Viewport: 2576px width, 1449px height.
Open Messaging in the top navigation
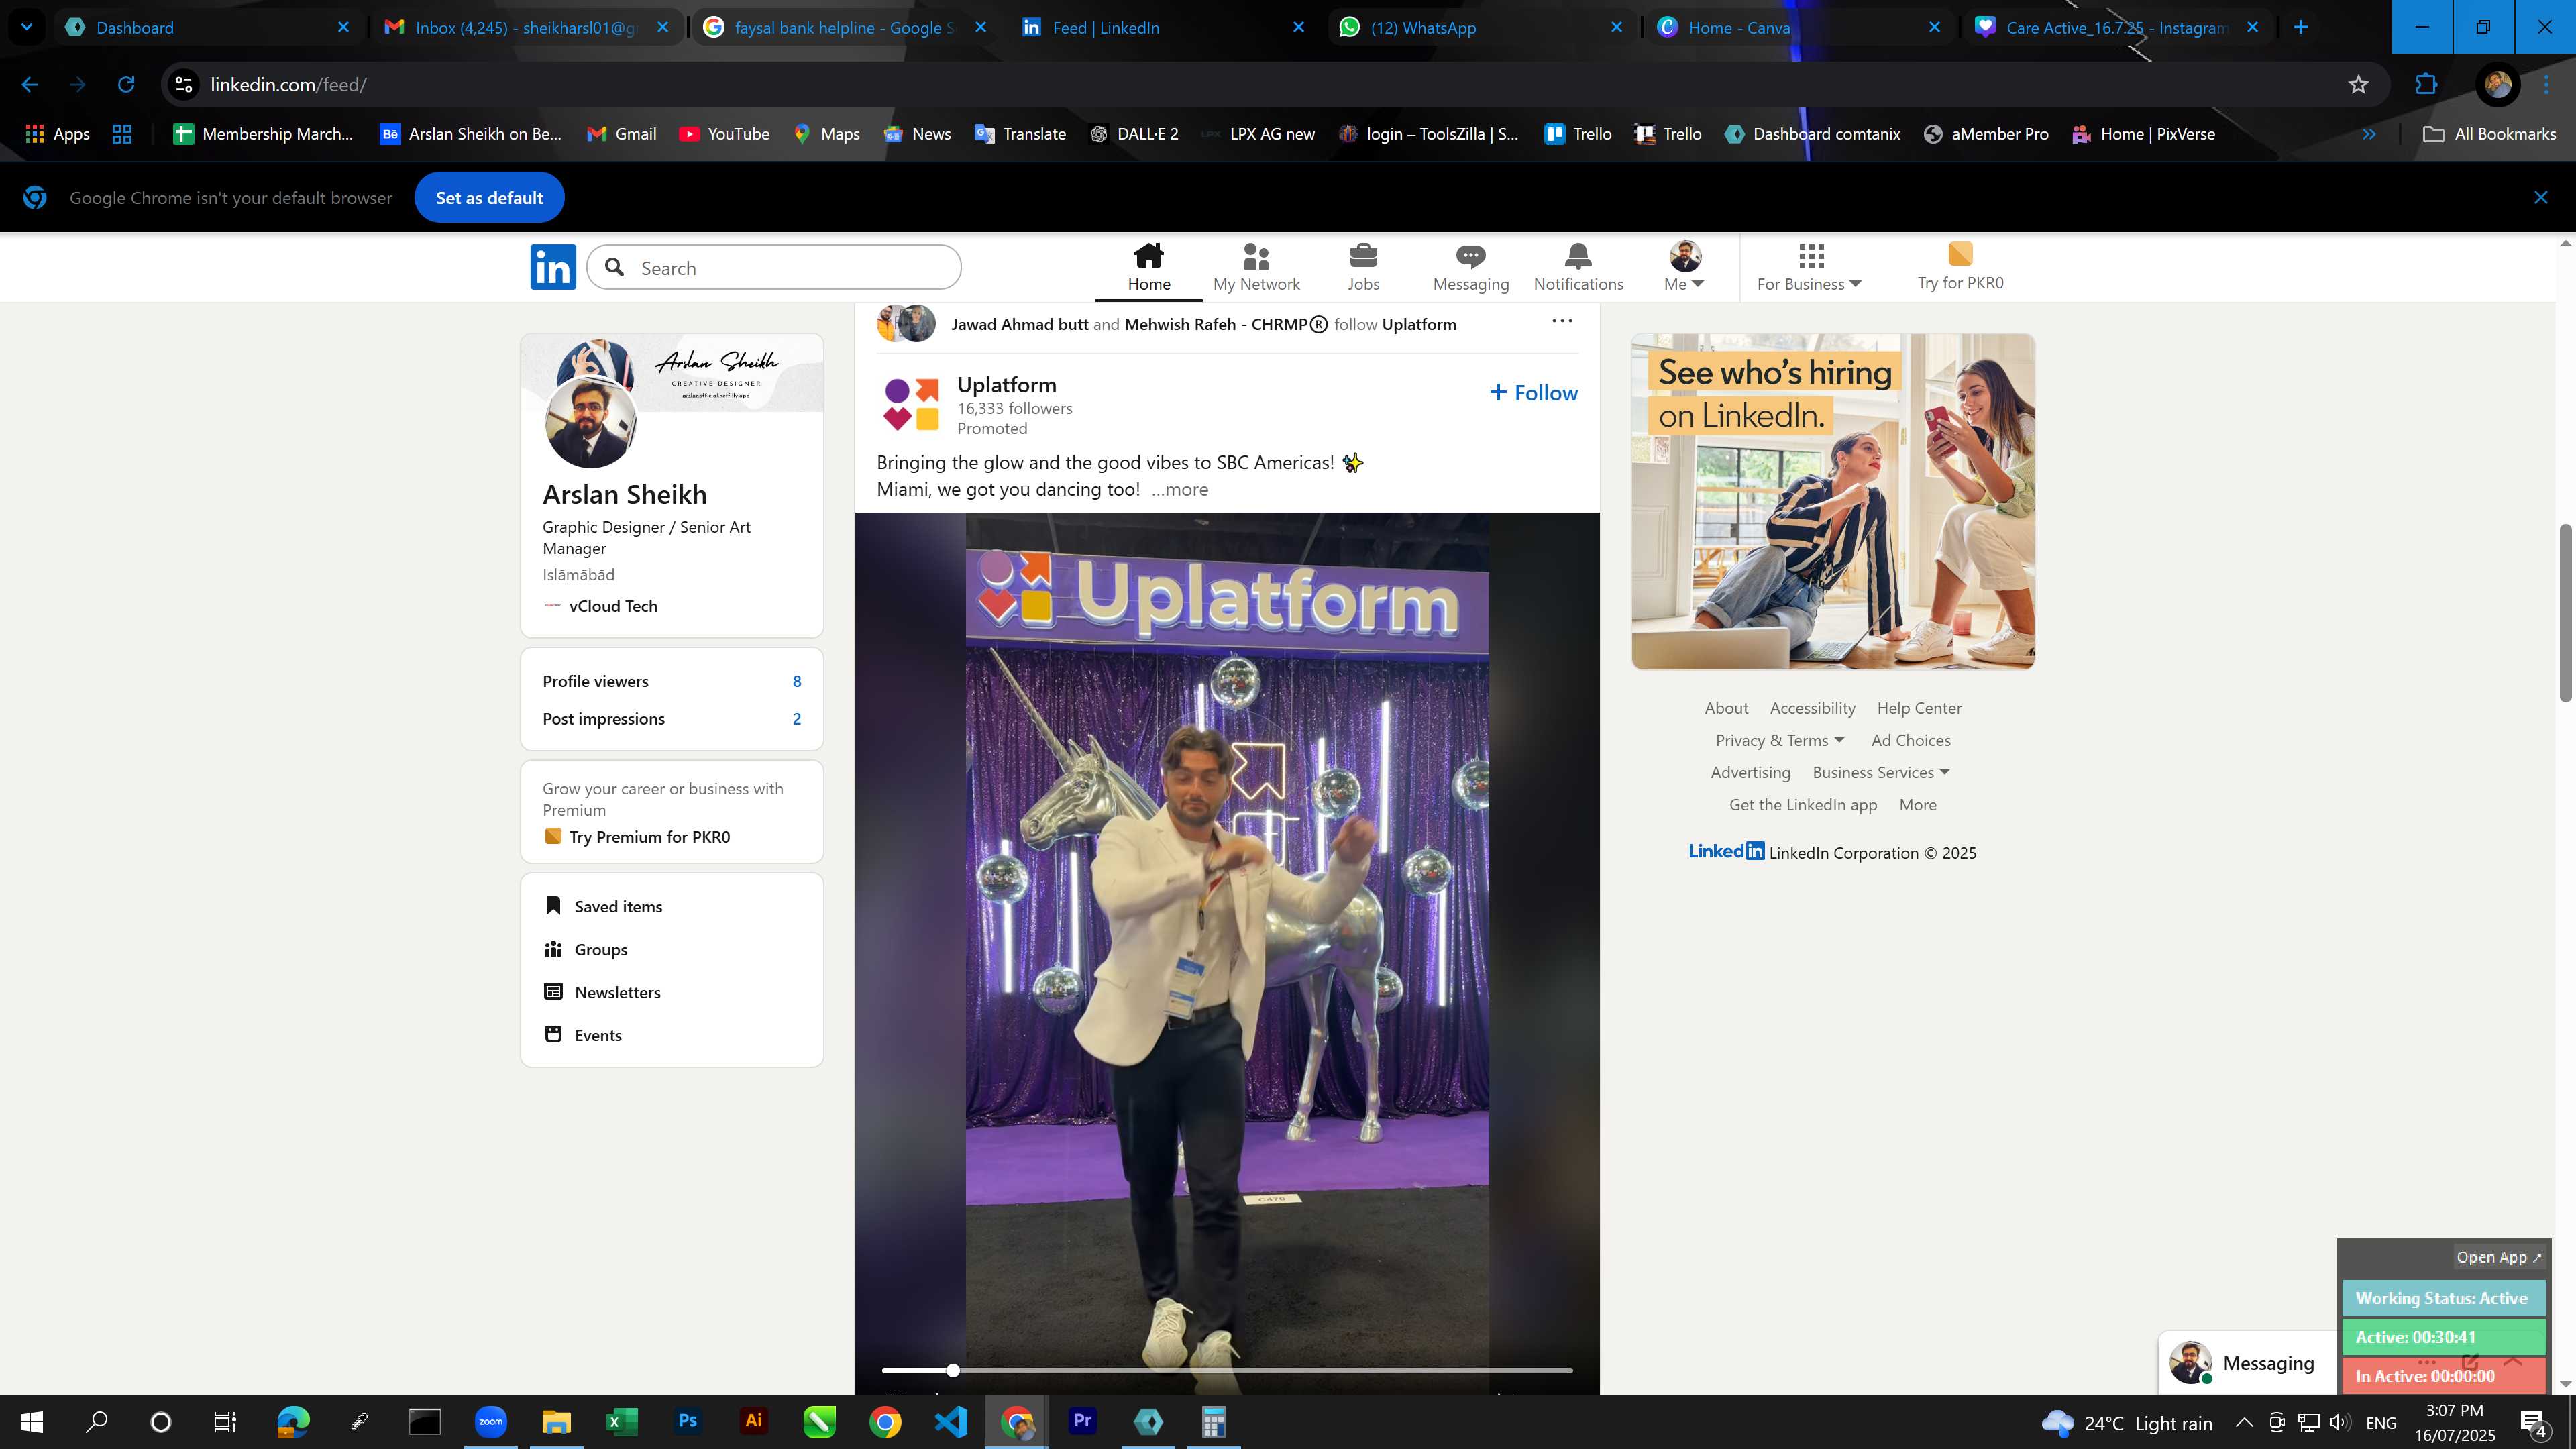tap(1470, 267)
